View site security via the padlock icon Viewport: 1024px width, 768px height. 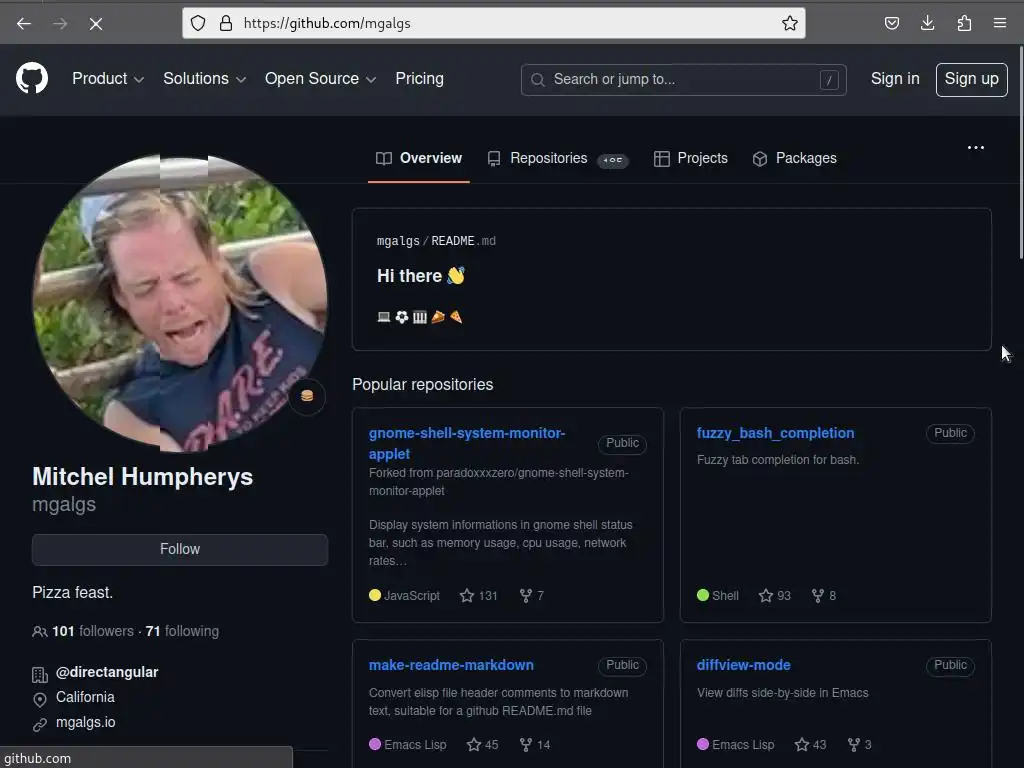click(226, 24)
